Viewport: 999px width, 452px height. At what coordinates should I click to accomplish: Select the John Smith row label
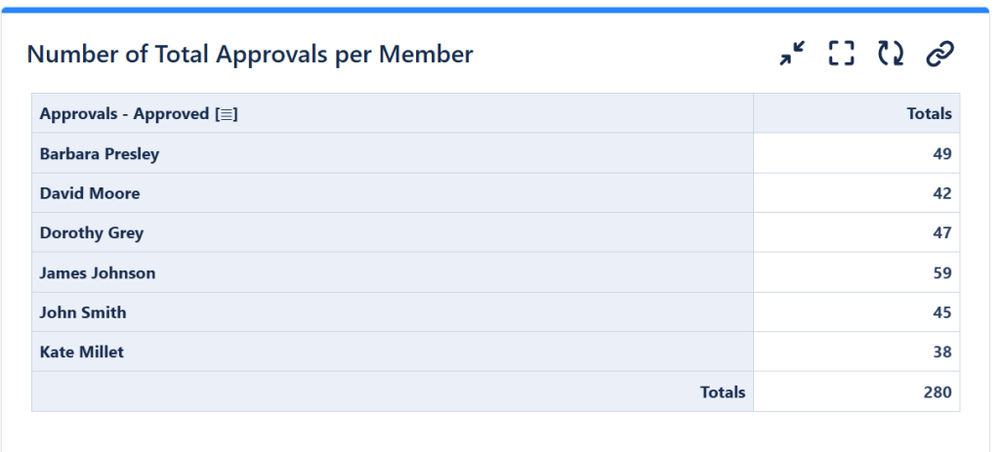point(83,312)
